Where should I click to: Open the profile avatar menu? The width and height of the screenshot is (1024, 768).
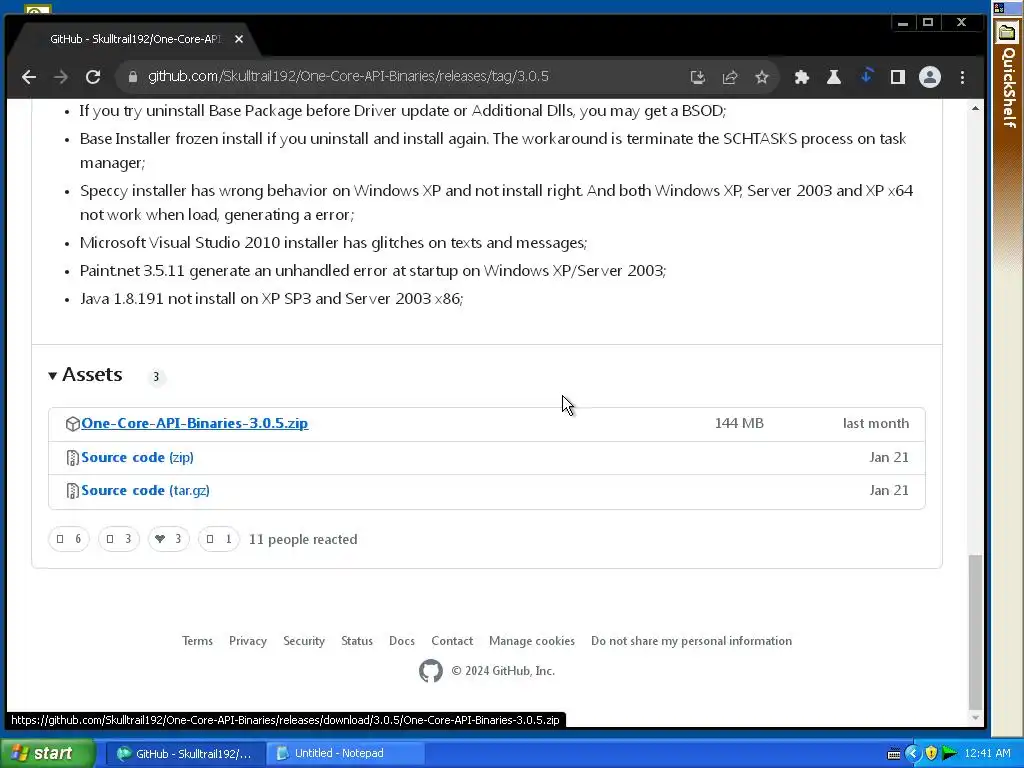pos(929,77)
